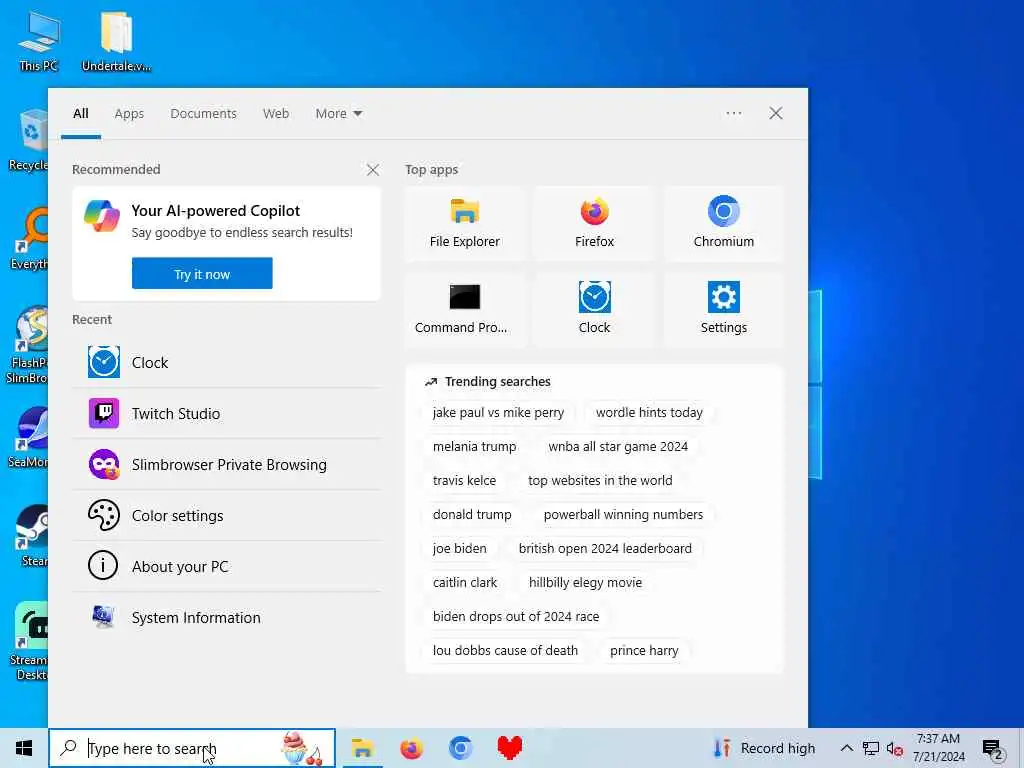Dismiss the Recommended section
The height and width of the screenshot is (768, 1024).
(373, 170)
